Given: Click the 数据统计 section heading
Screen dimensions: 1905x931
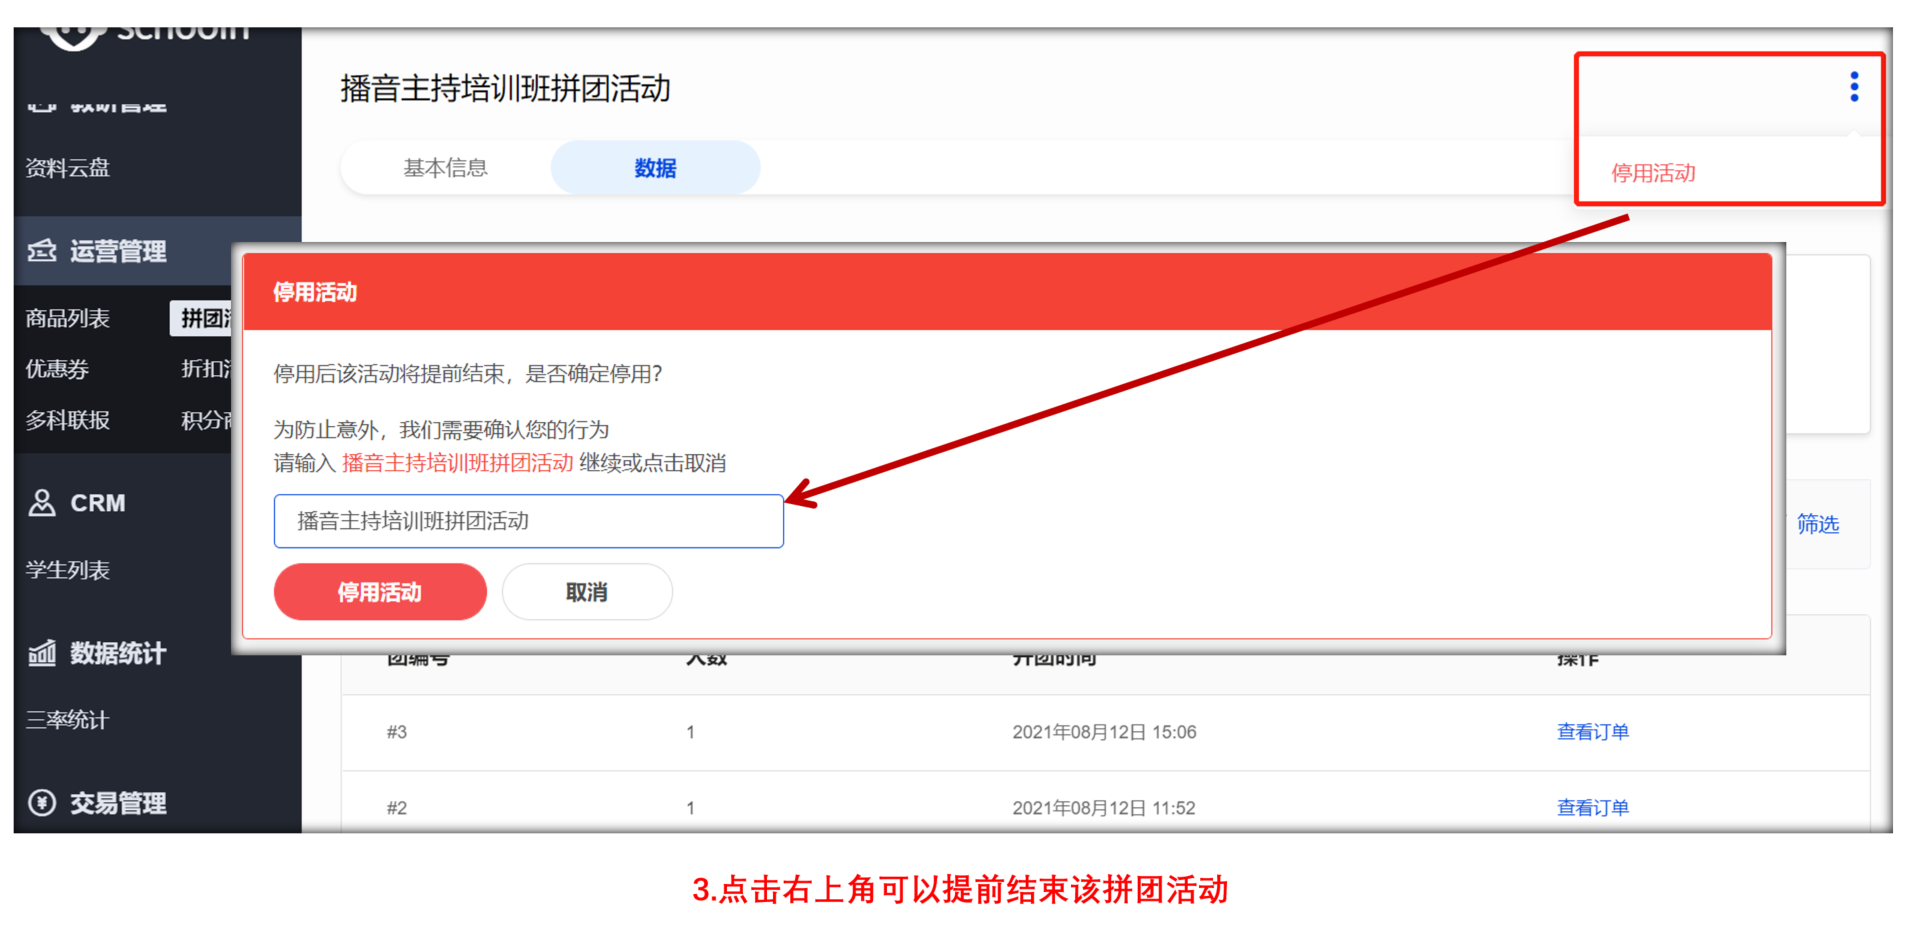Looking at the screenshot, I should coord(118,653).
